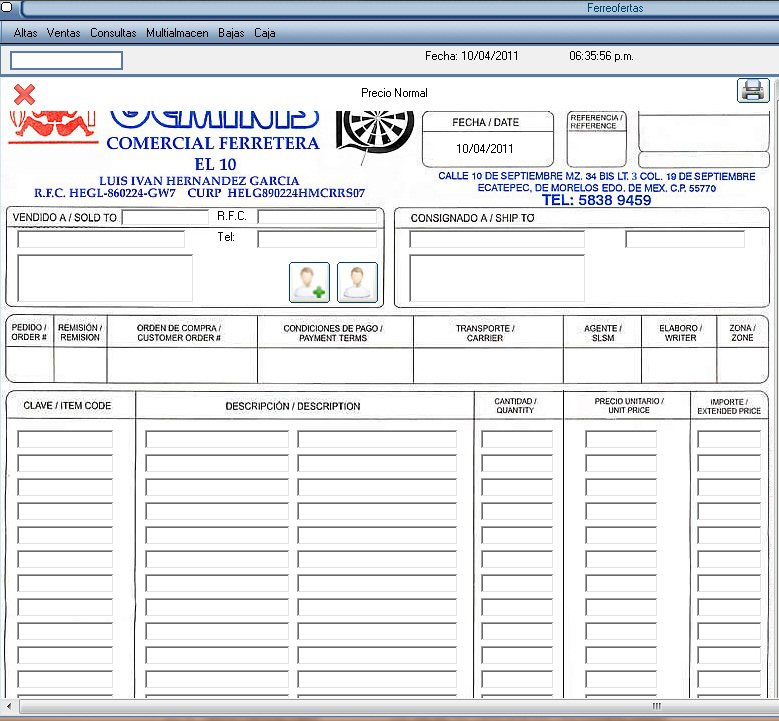
Task: Select the Multialmacen menu
Action: pyautogui.click(x=177, y=33)
